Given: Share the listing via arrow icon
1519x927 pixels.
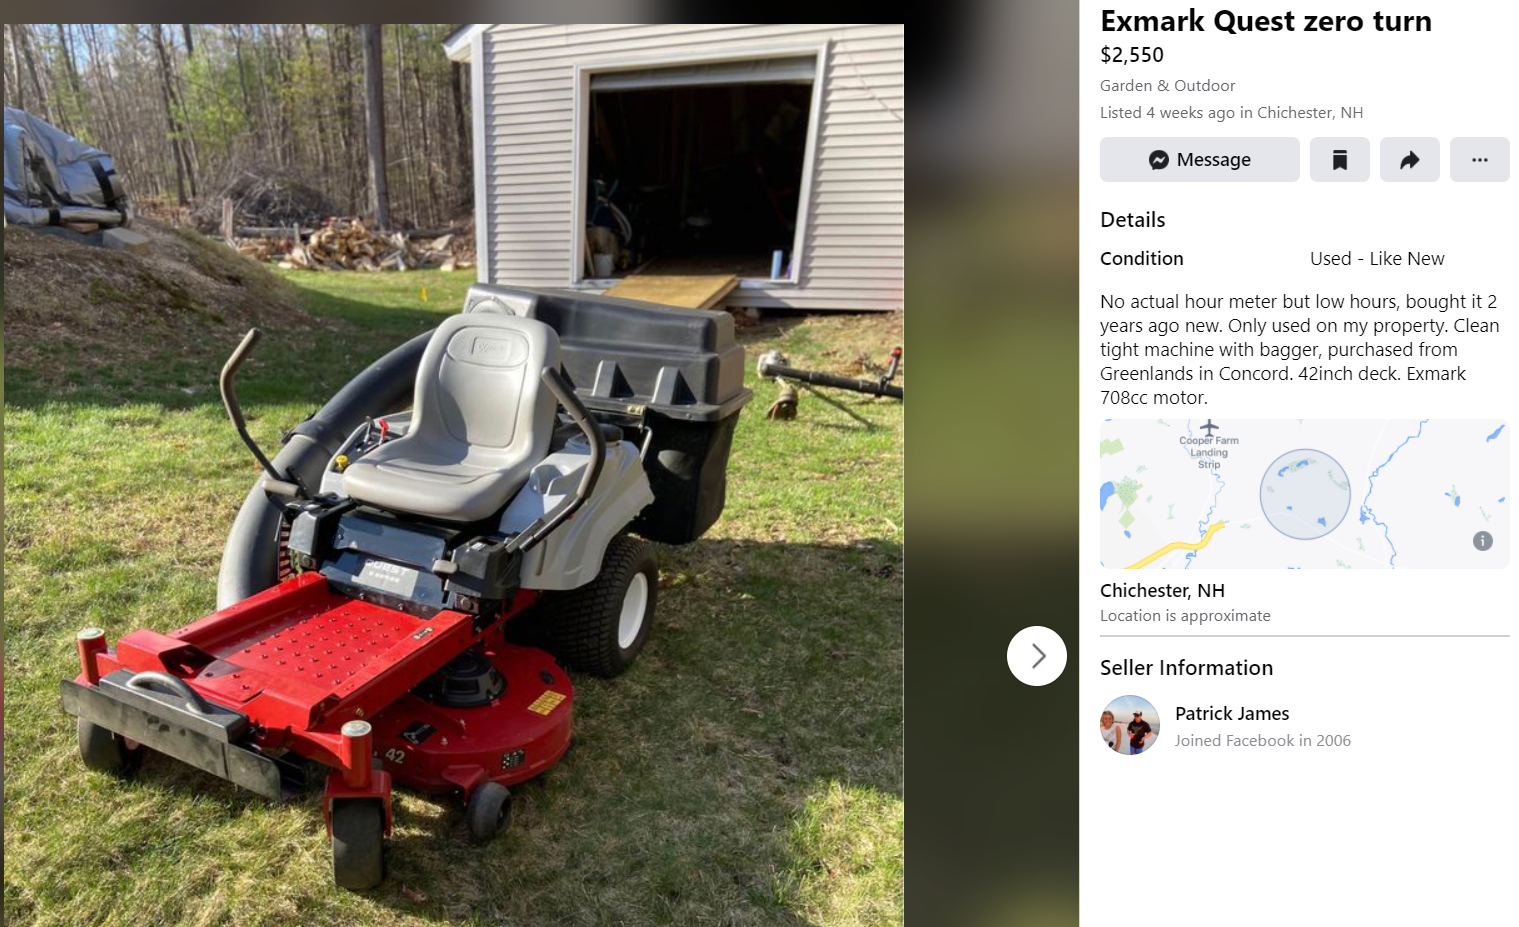Looking at the screenshot, I should pyautogui.click(x=1409, y=160).
